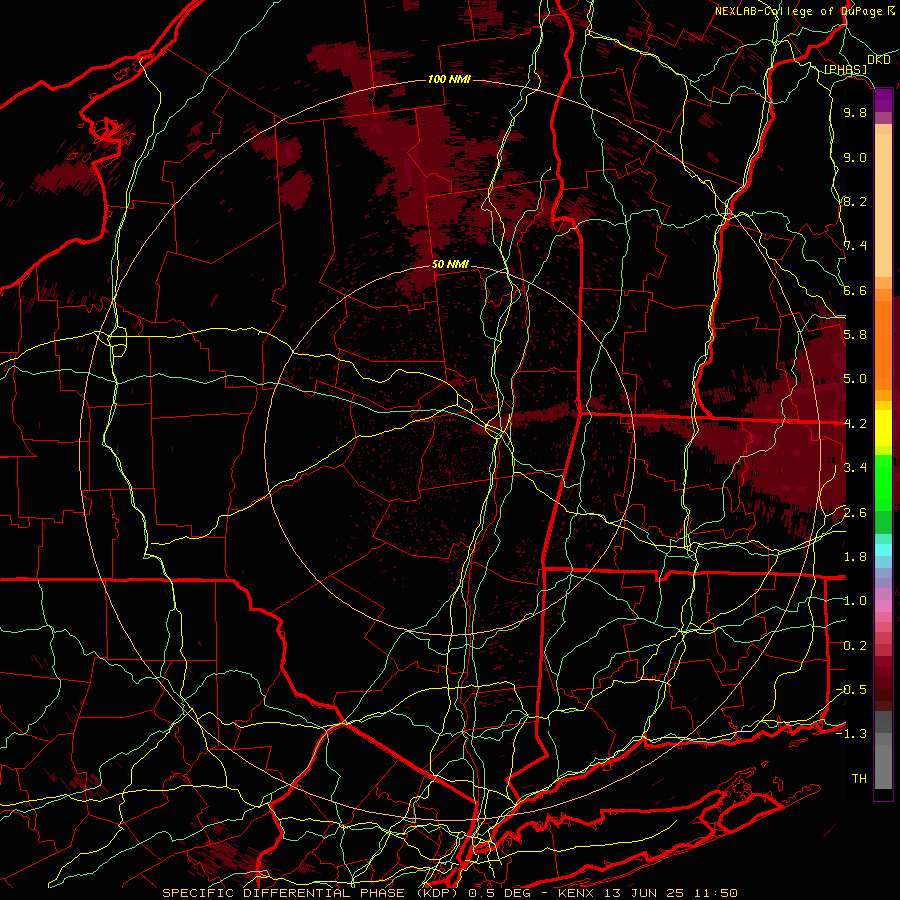Select the [PHAS] unit label above the scale
The height and width of the screenshot is (900, 900).
click(845, 70)
